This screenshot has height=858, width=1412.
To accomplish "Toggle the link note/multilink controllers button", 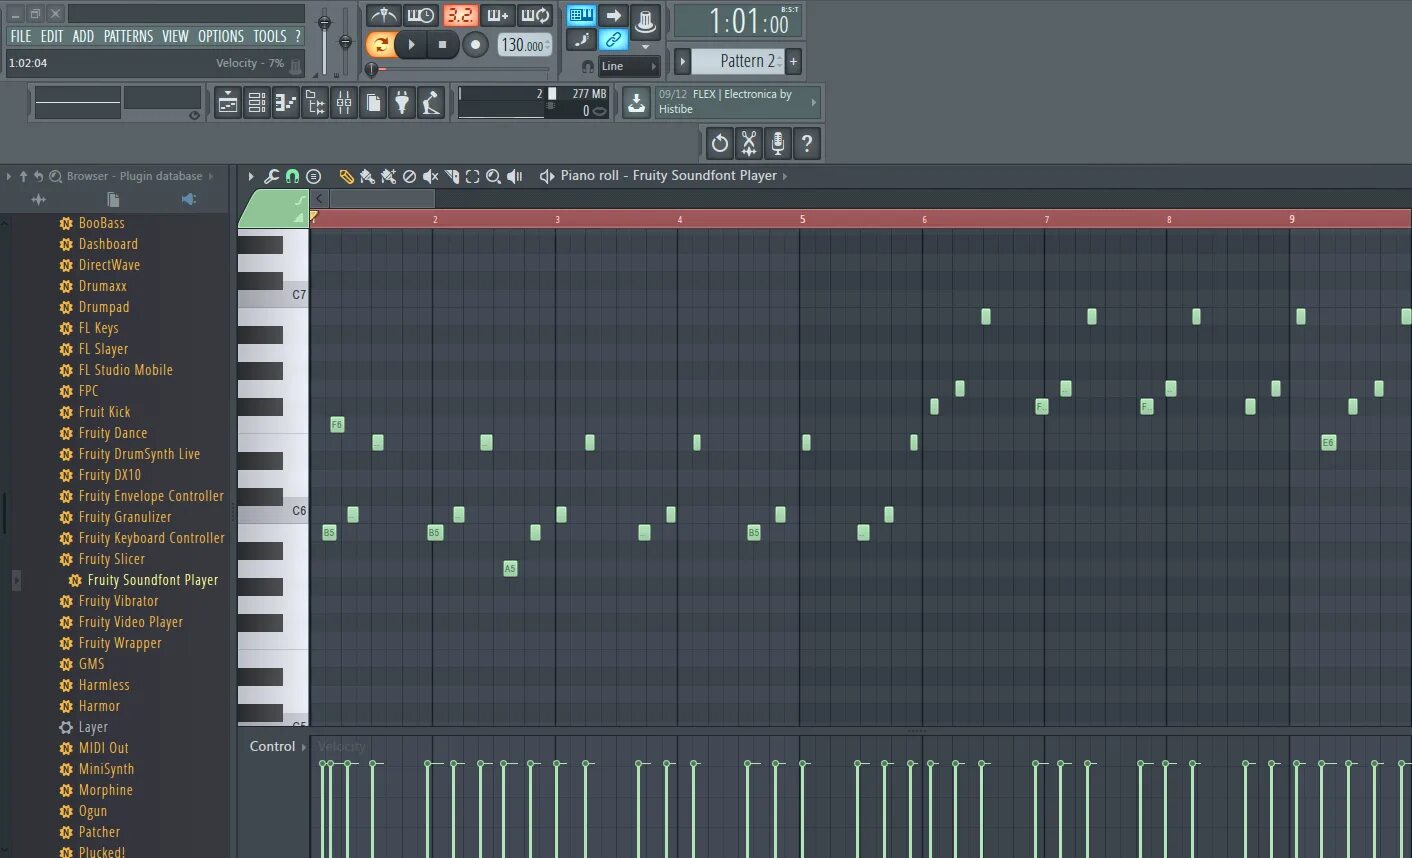I will (613, 40).
